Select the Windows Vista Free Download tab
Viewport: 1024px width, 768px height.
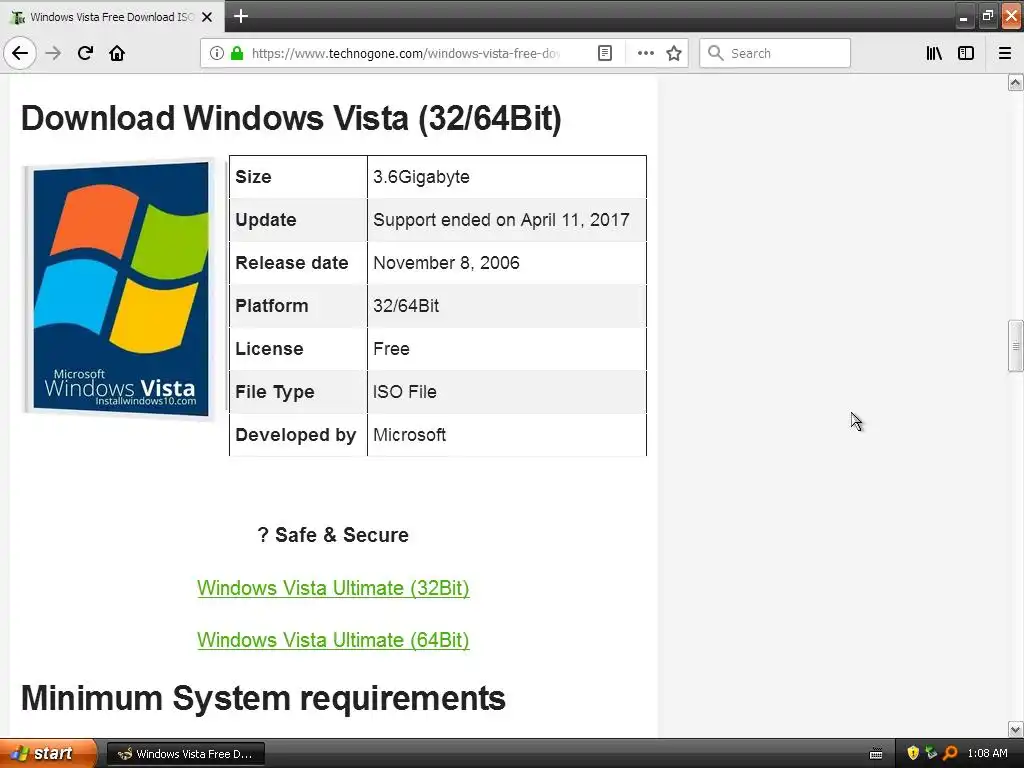click(x=112, y=17)
